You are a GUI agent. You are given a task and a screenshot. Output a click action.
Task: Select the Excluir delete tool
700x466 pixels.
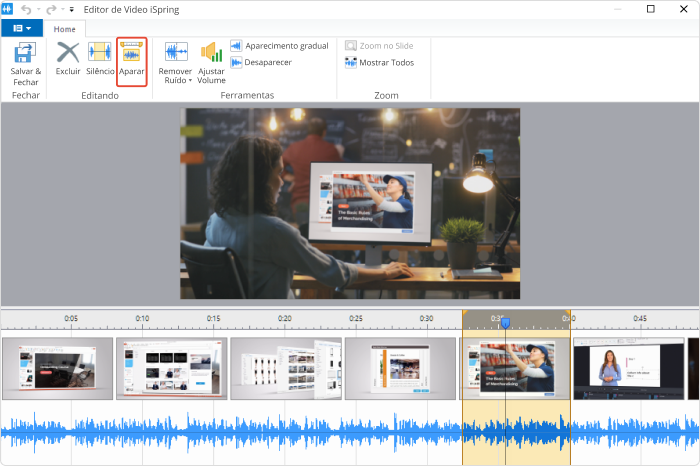pos(68,58)
